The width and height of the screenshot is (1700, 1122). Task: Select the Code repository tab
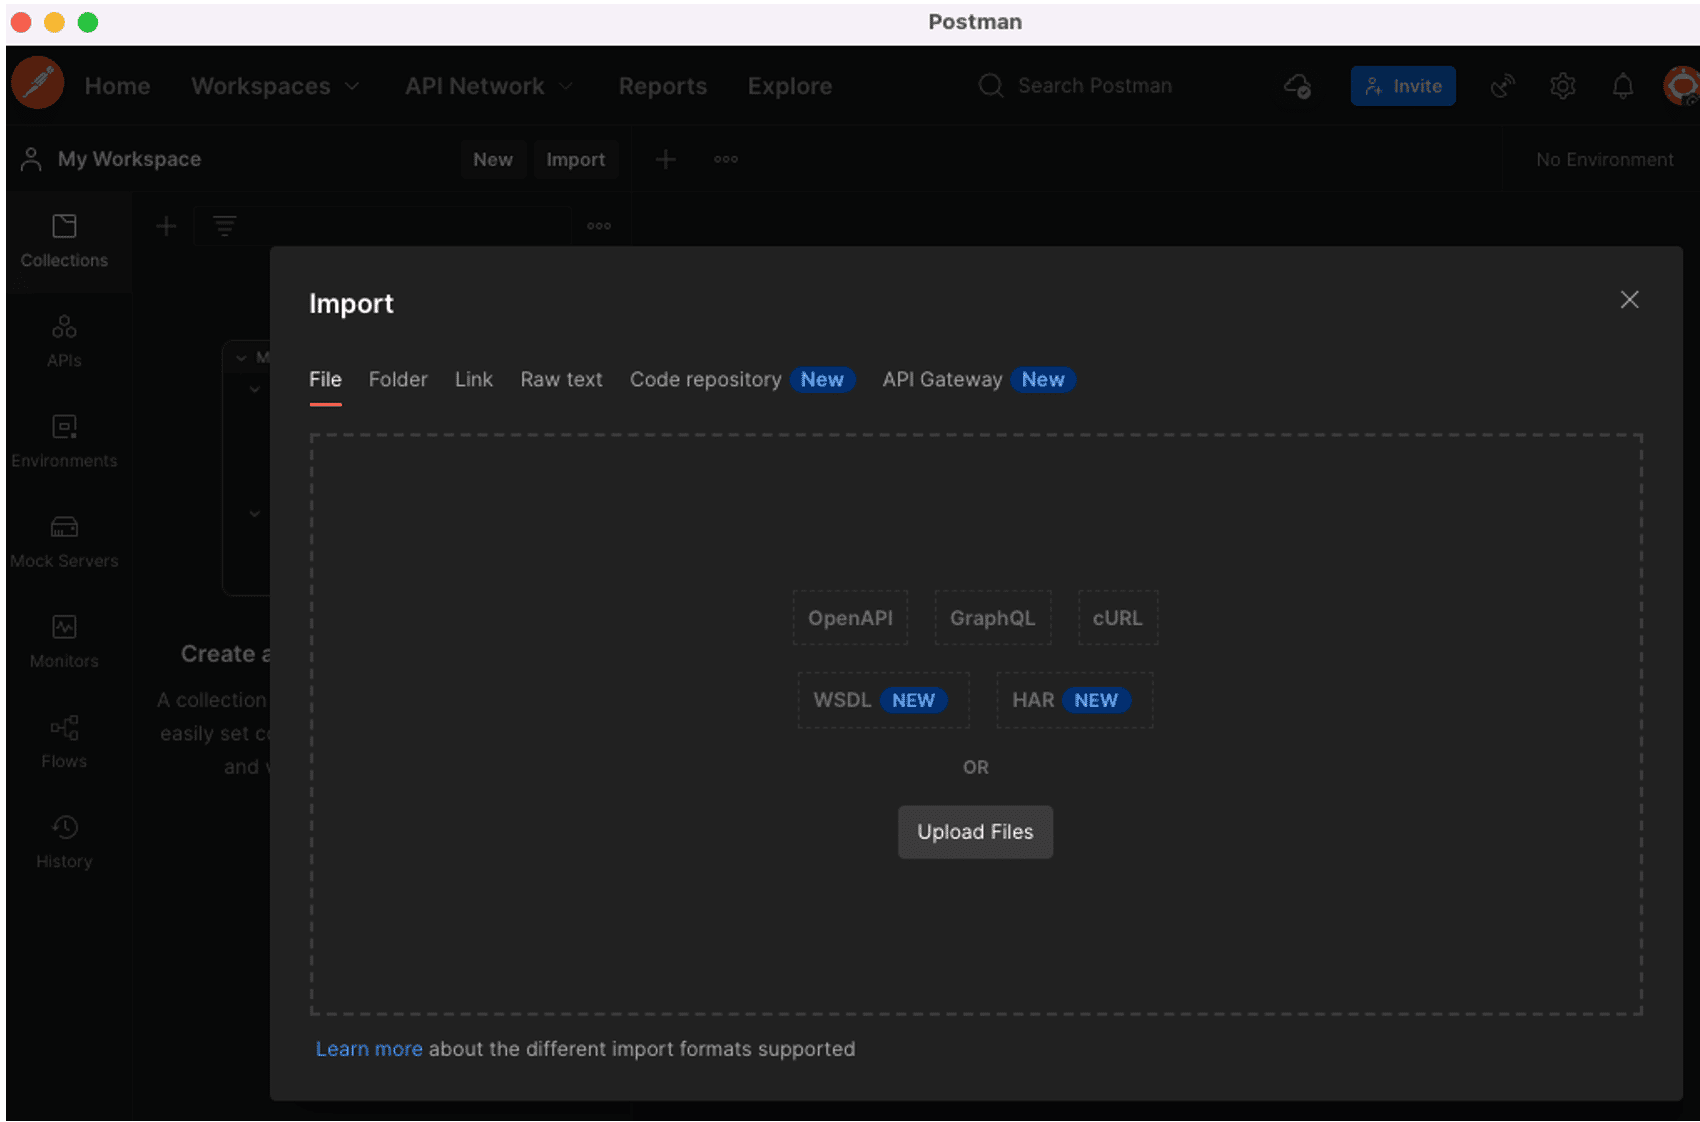click(x=742, y=380)
